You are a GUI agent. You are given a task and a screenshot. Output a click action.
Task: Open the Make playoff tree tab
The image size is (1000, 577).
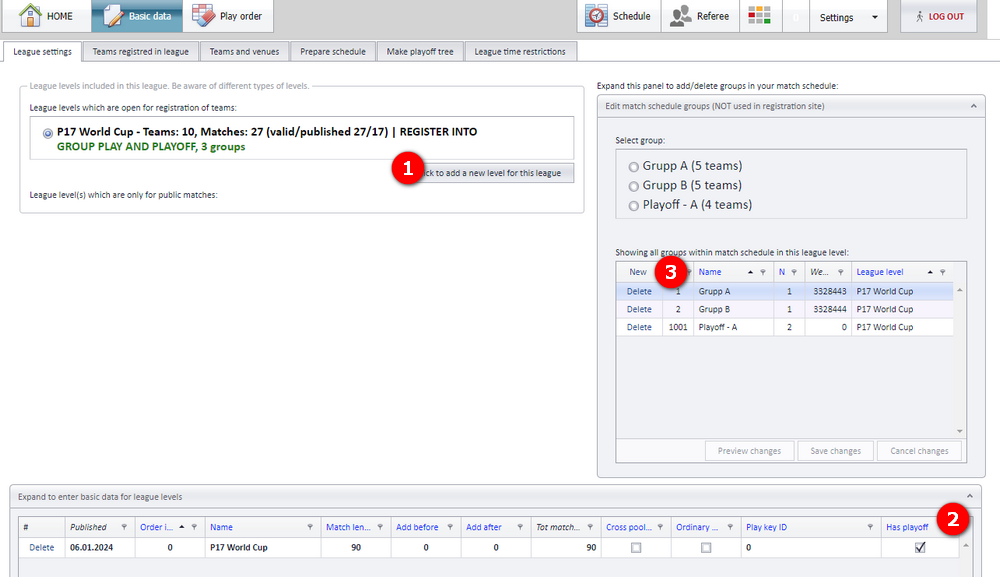(x=420, y=52)
